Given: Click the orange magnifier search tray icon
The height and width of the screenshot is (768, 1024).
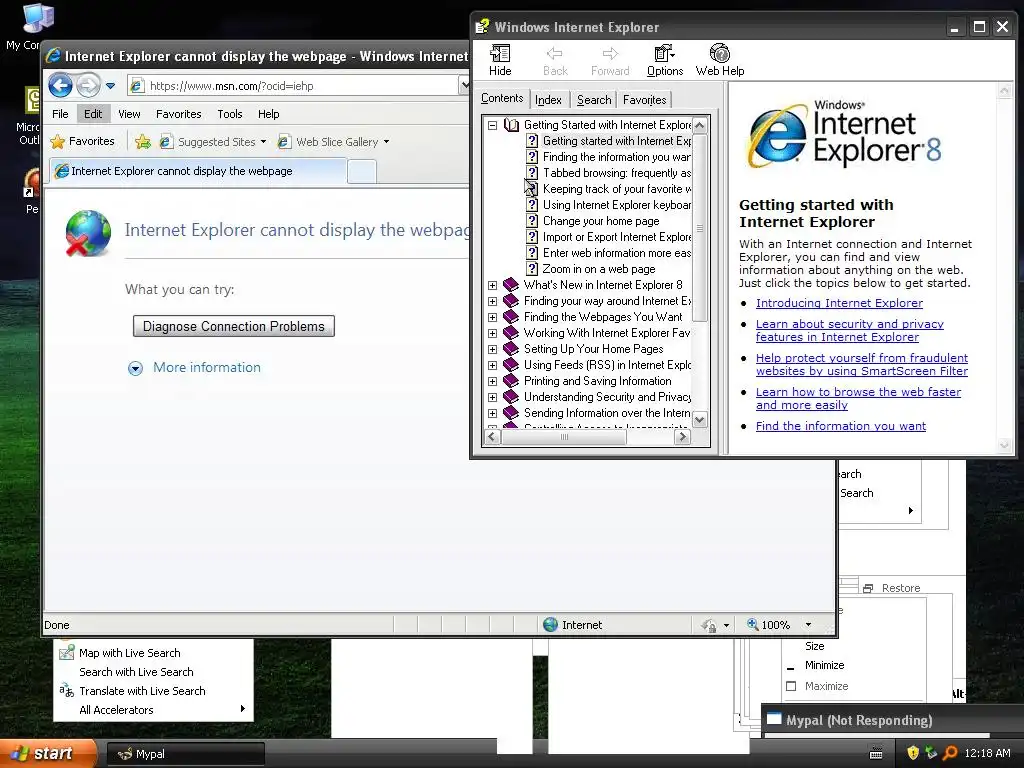Looking at the screenshot, I should [x=950, y=753].
